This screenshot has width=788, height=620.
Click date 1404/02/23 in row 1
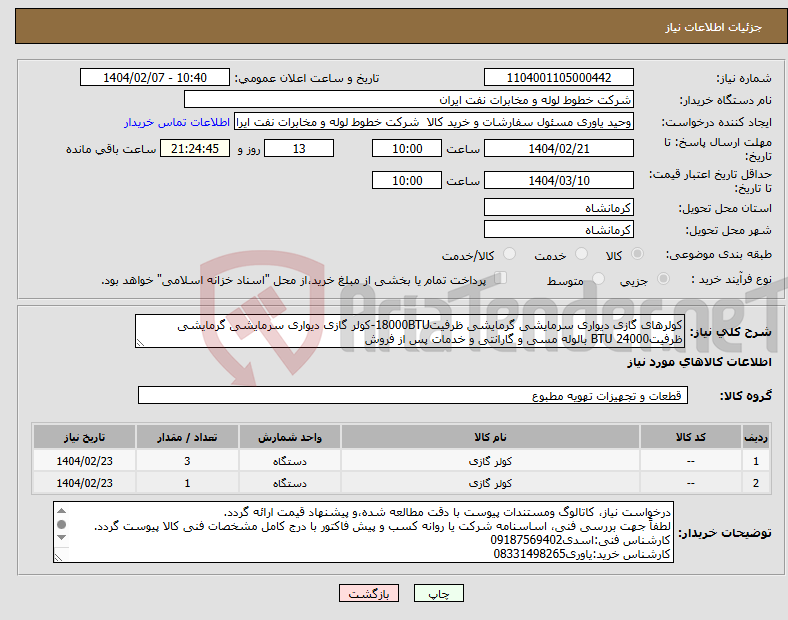(x=84, y=461)
